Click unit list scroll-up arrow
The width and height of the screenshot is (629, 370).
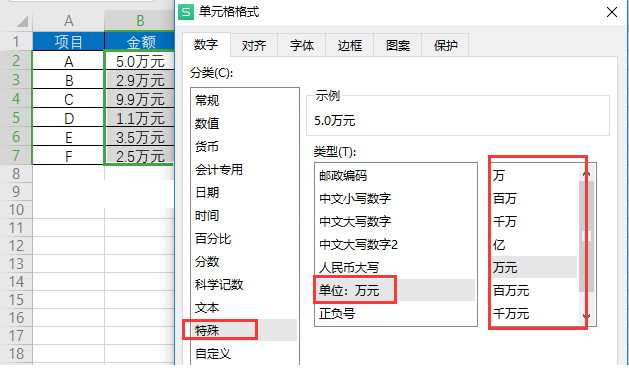coord(586,173)
